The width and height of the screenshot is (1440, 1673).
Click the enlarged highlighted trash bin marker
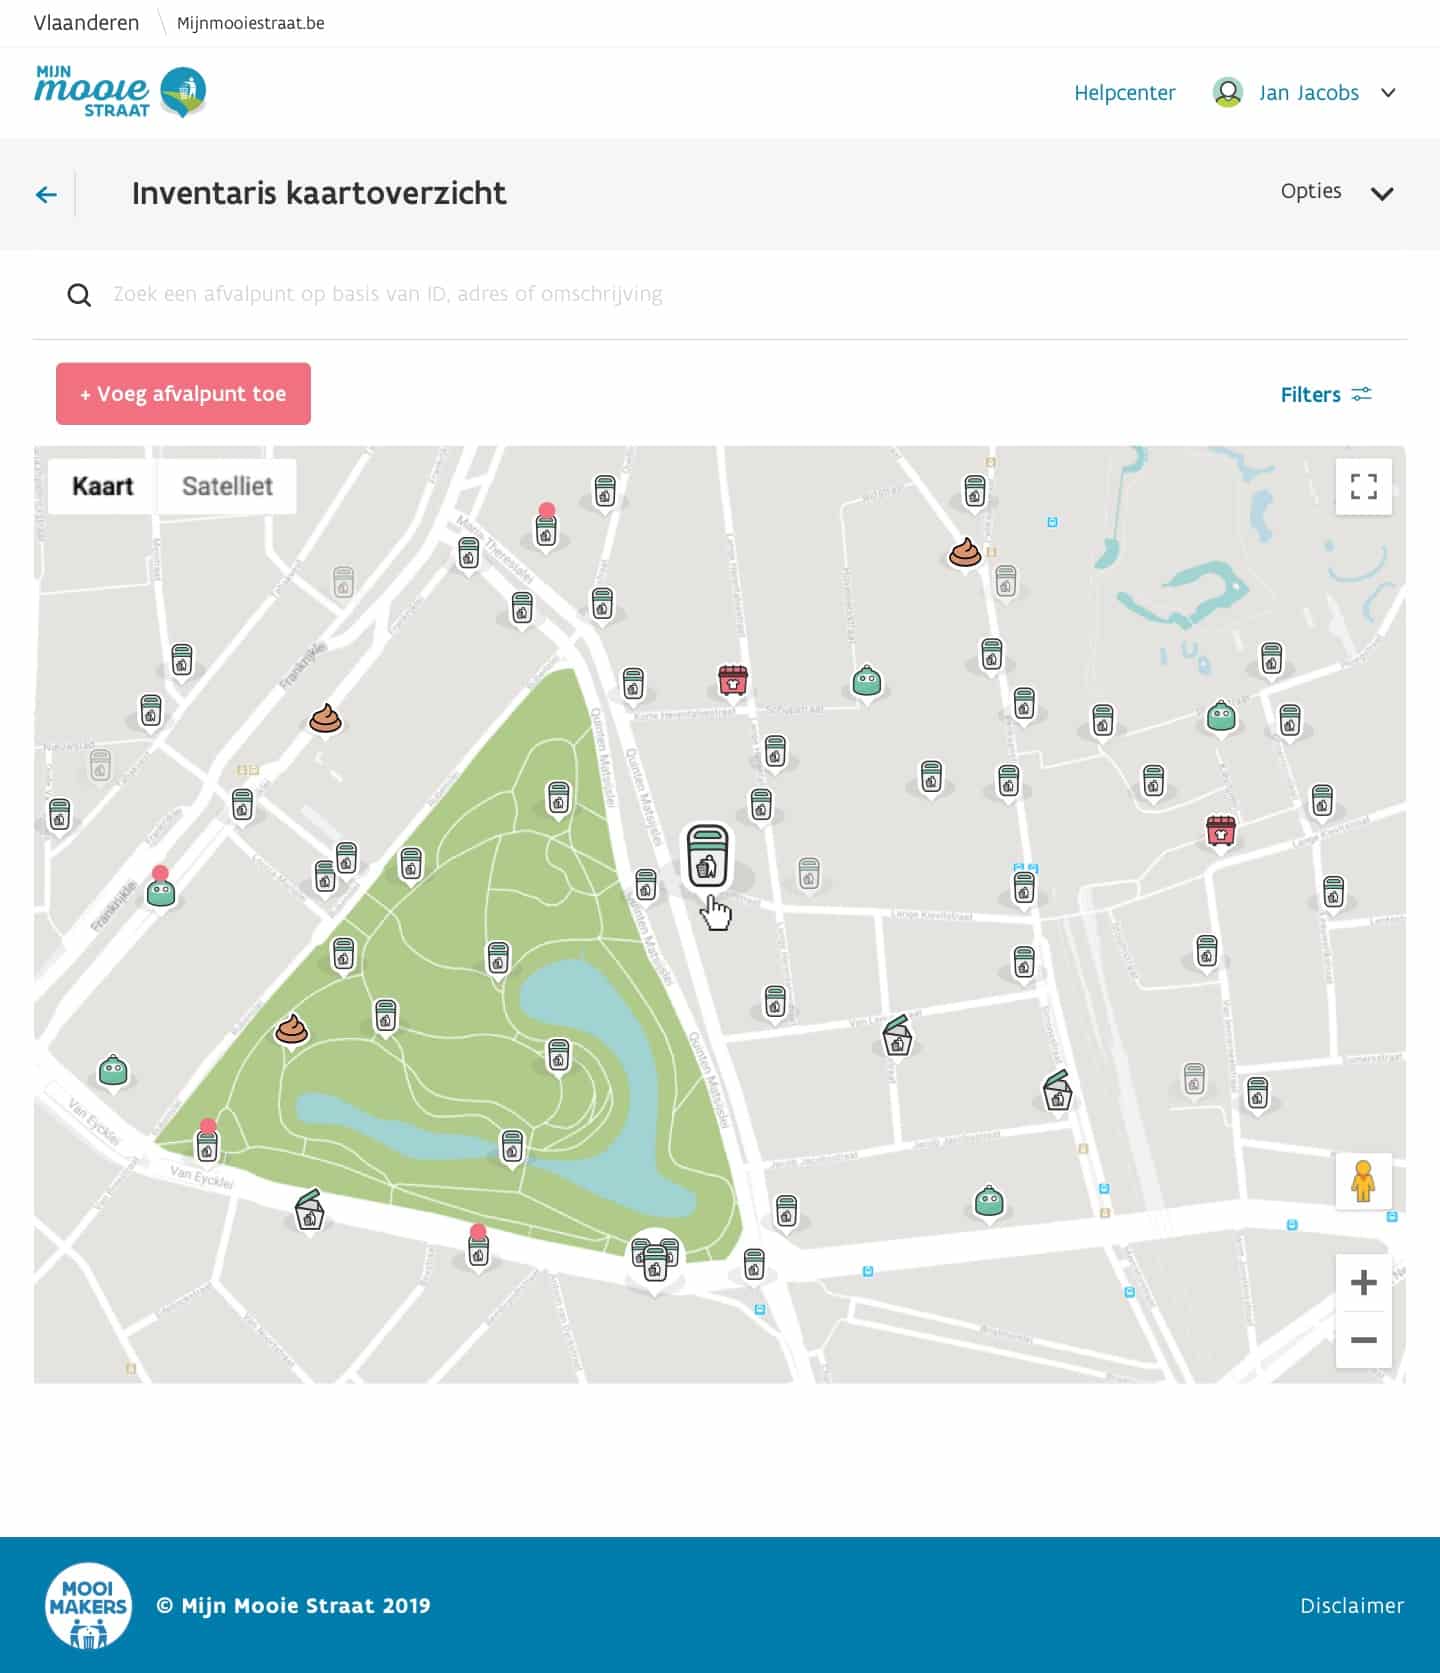point(707,856)
